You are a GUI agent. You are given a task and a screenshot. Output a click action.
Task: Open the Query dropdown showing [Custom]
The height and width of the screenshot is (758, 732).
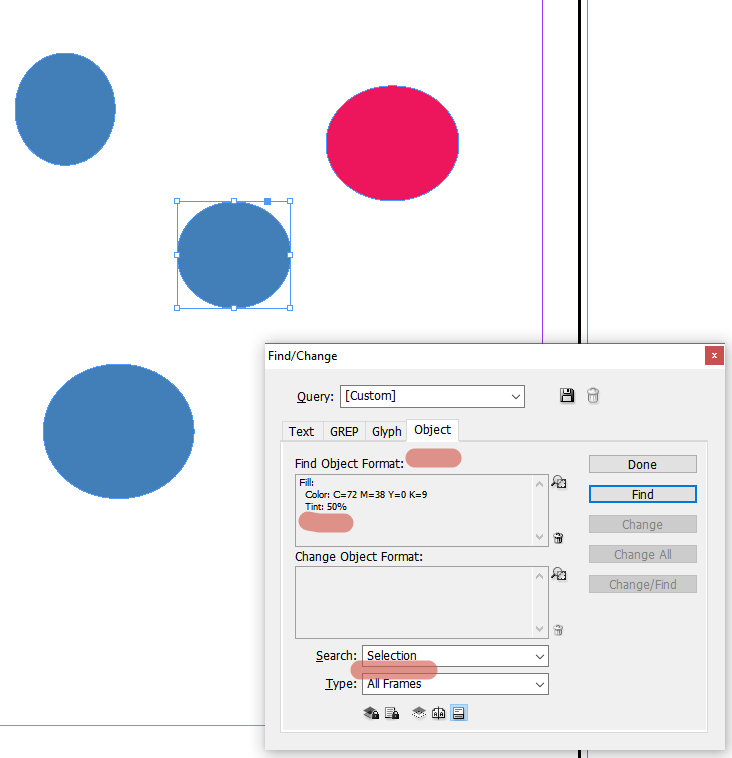tap(432, 396)
